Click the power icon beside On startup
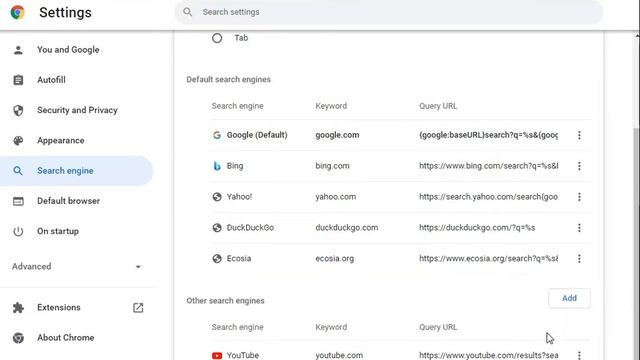 click(18, 231)
